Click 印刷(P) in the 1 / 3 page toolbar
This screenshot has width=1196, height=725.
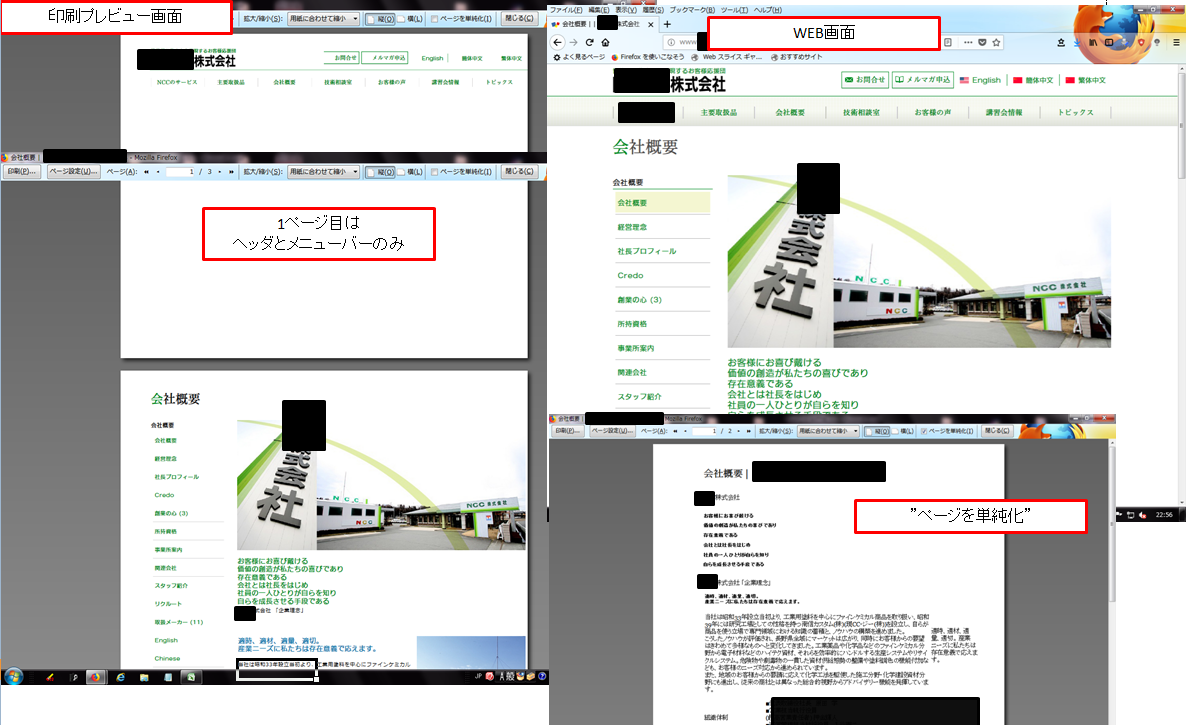point(22,172)
